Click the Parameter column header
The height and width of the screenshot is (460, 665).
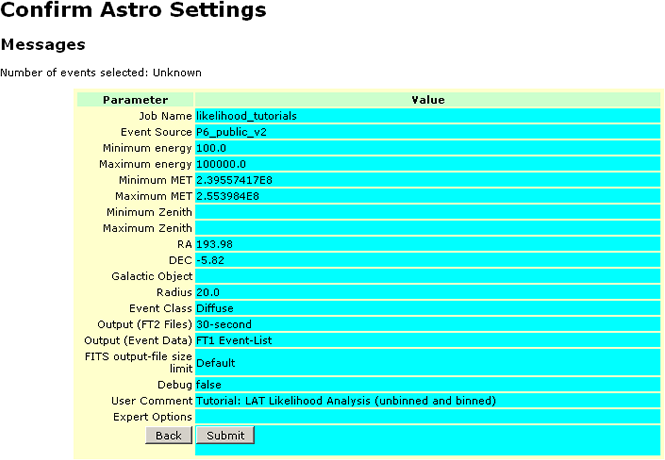pos(135,100)
